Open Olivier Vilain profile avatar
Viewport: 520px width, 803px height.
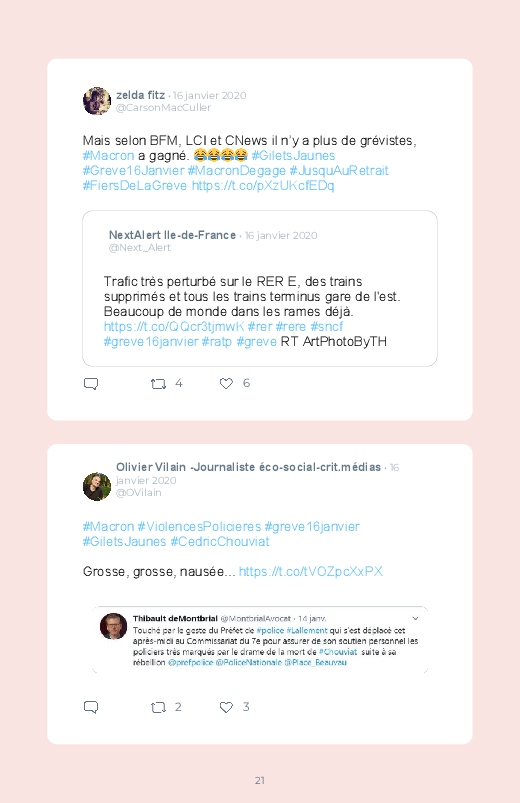tap(97, 487)
